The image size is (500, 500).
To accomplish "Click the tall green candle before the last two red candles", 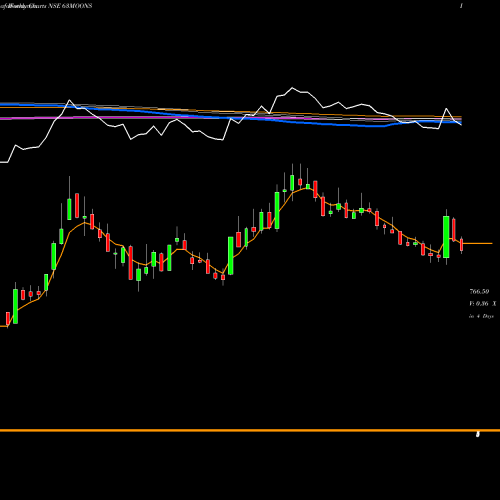I will point(446,237).
